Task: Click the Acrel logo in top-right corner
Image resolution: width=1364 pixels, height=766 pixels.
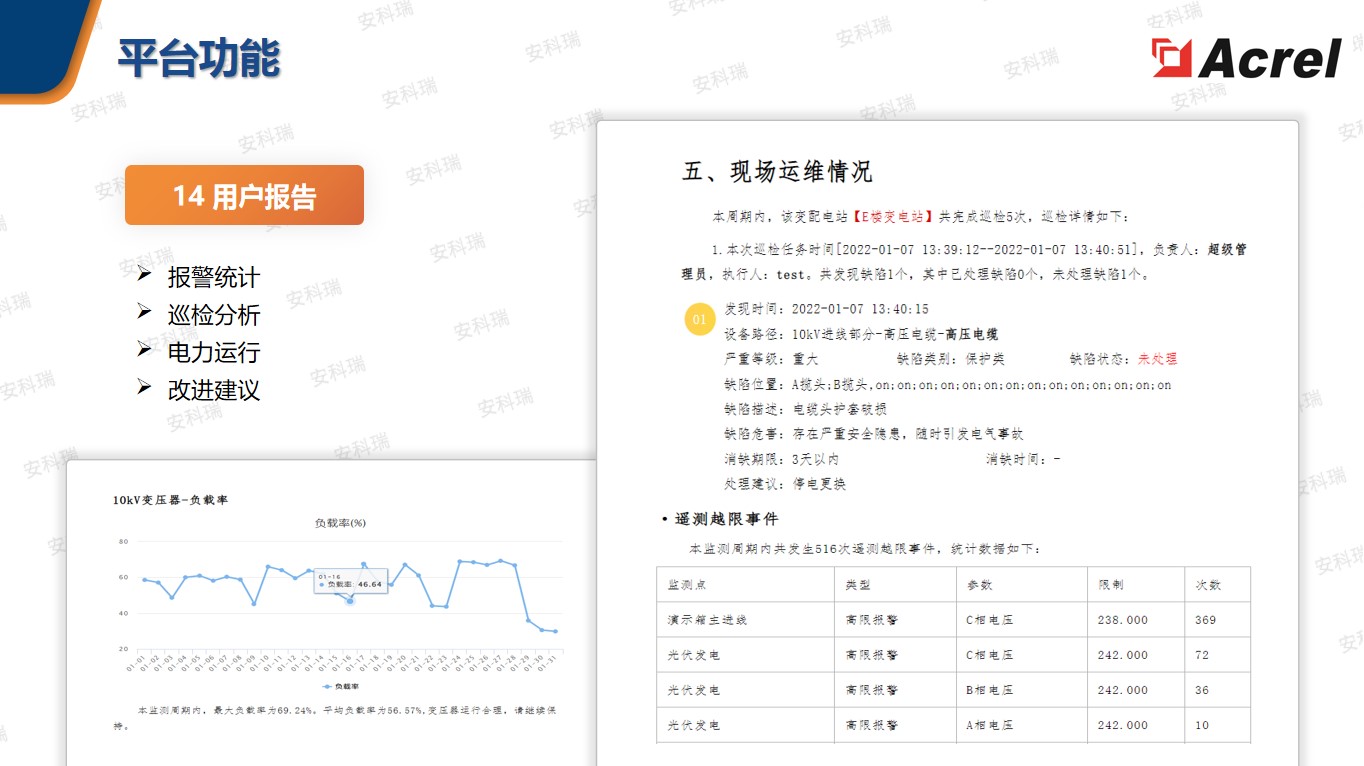Action: point(1245,58)
